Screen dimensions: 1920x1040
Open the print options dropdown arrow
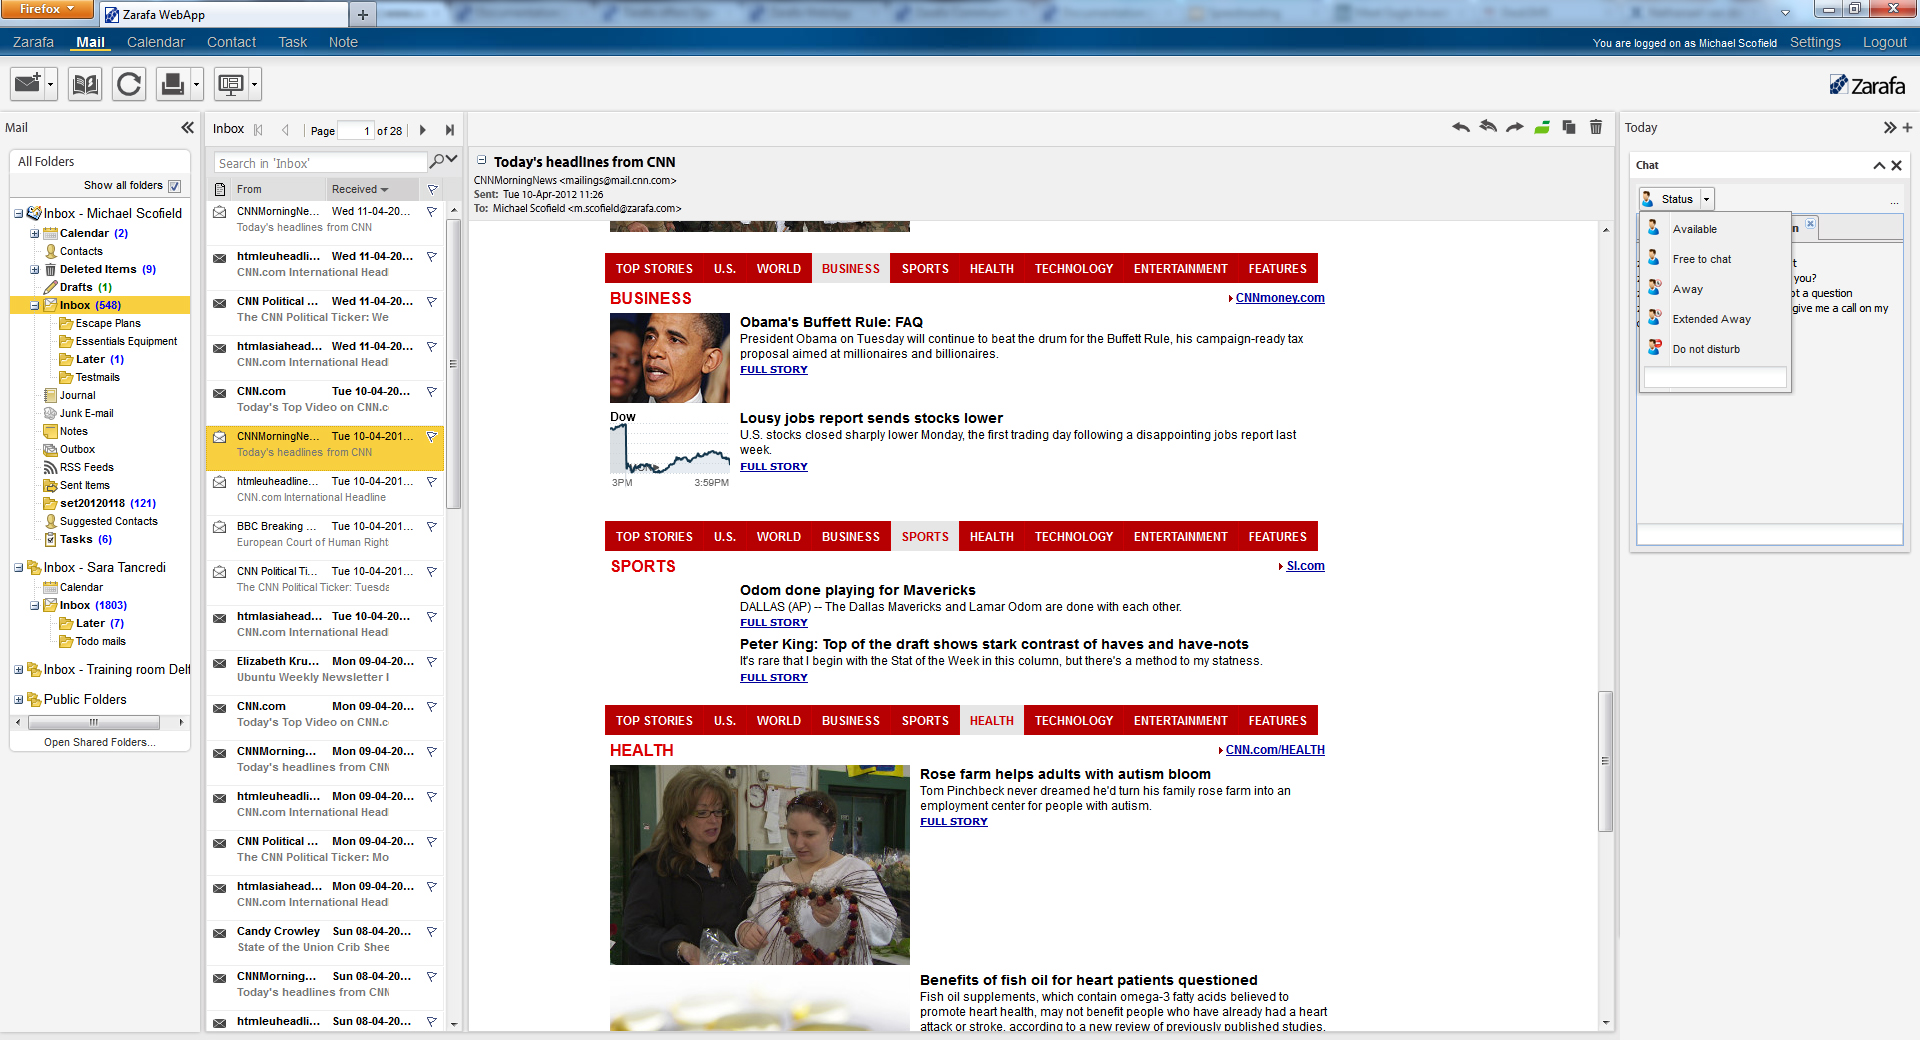pyautogui.click(x=196, y=84)
